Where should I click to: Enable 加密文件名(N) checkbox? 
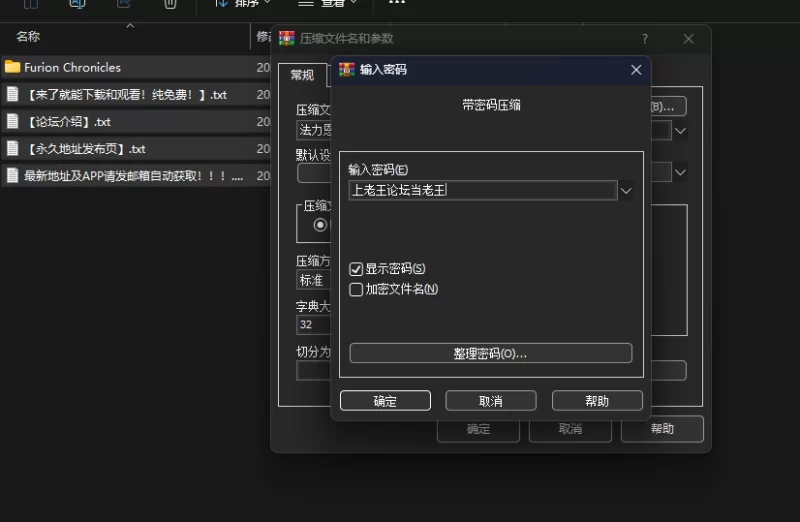[x=356, y=289]
